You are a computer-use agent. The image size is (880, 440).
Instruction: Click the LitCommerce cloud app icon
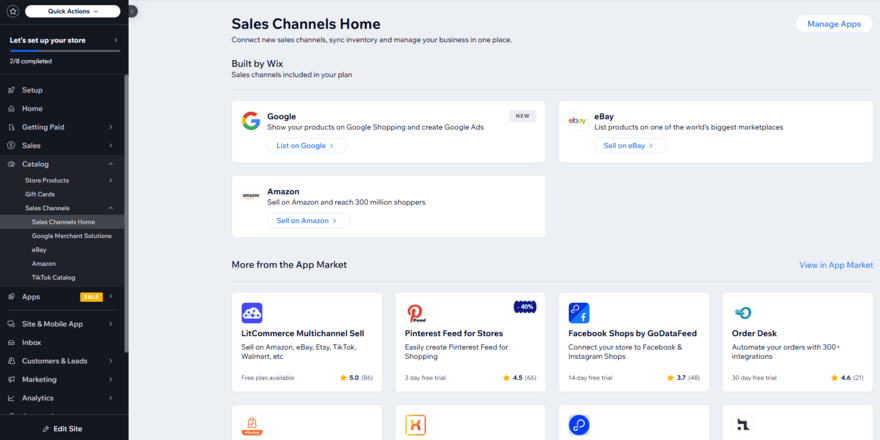coord(252,313)
